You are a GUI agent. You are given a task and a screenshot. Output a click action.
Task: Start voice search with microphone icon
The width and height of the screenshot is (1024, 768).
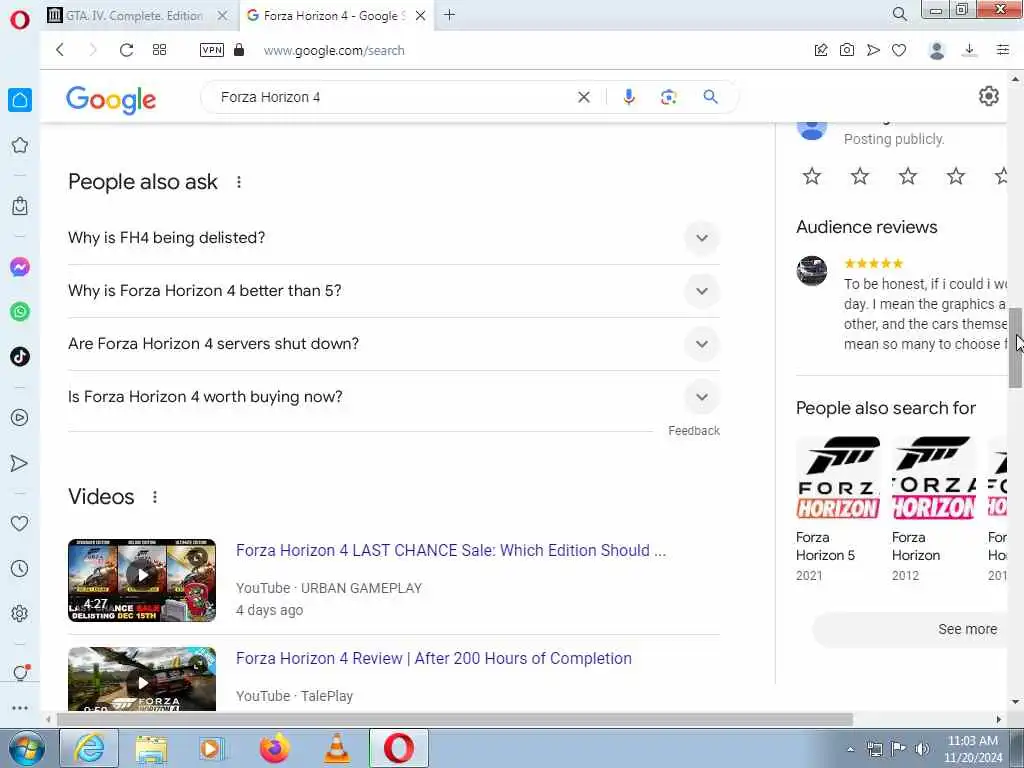tap(629, 97)
